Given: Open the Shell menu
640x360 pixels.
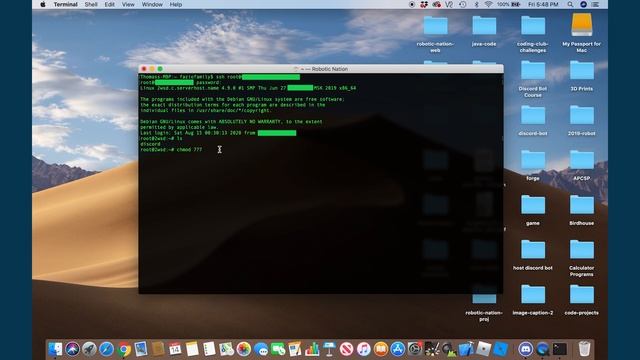Looking at the screenshot, I should click(91, 4).
